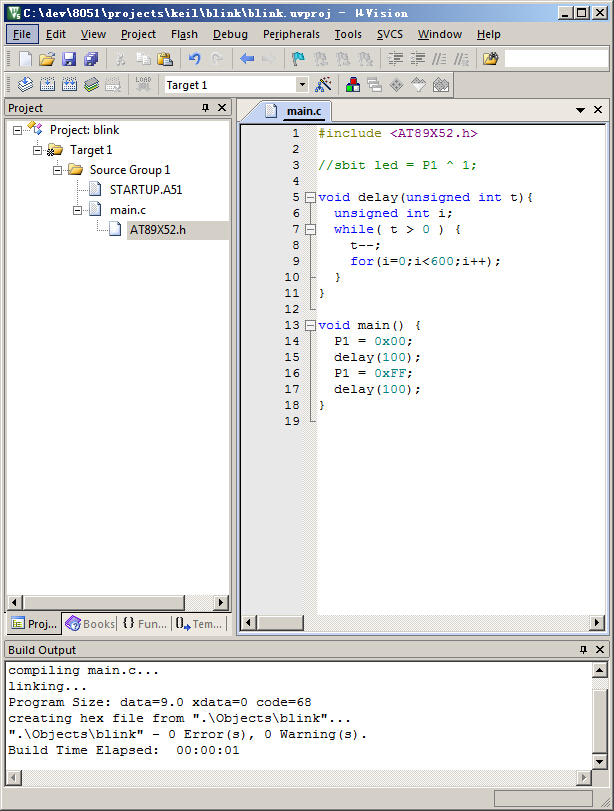Screen dimensions: 614x811
Task: Open the Help menu
Action: pos(488,34)
